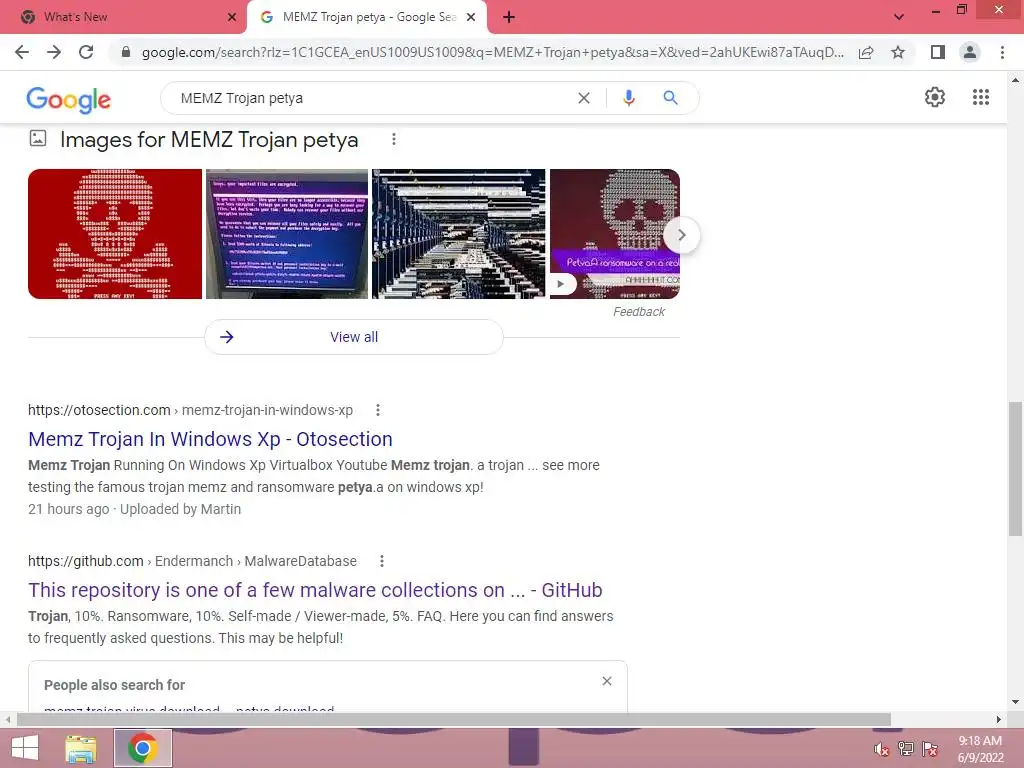Click the muted volume tray icon
The image size is (1024, 768).
tap(881, 748)
